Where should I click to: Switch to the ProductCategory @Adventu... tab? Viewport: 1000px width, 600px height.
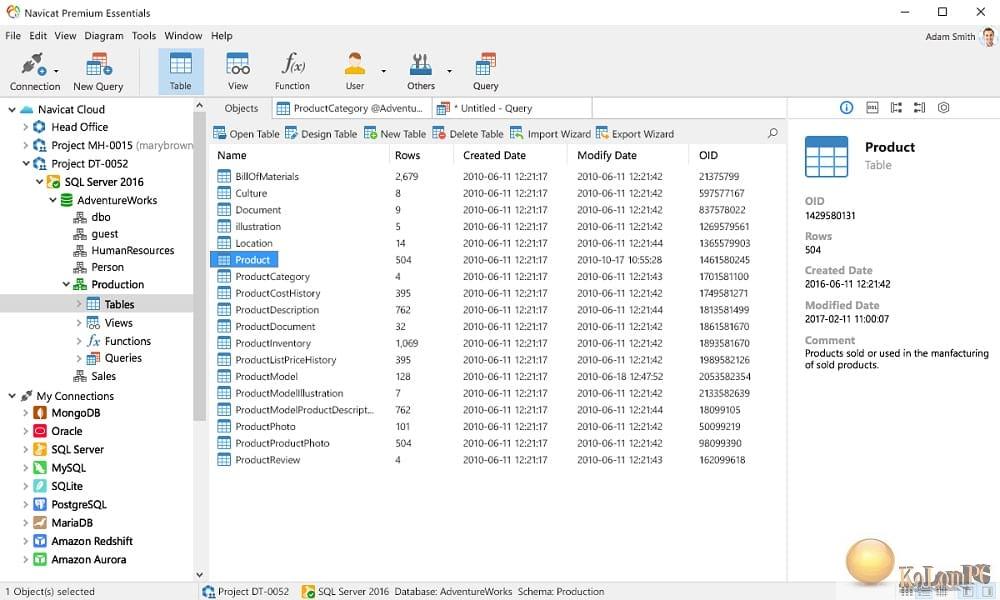tap(352, 108)
